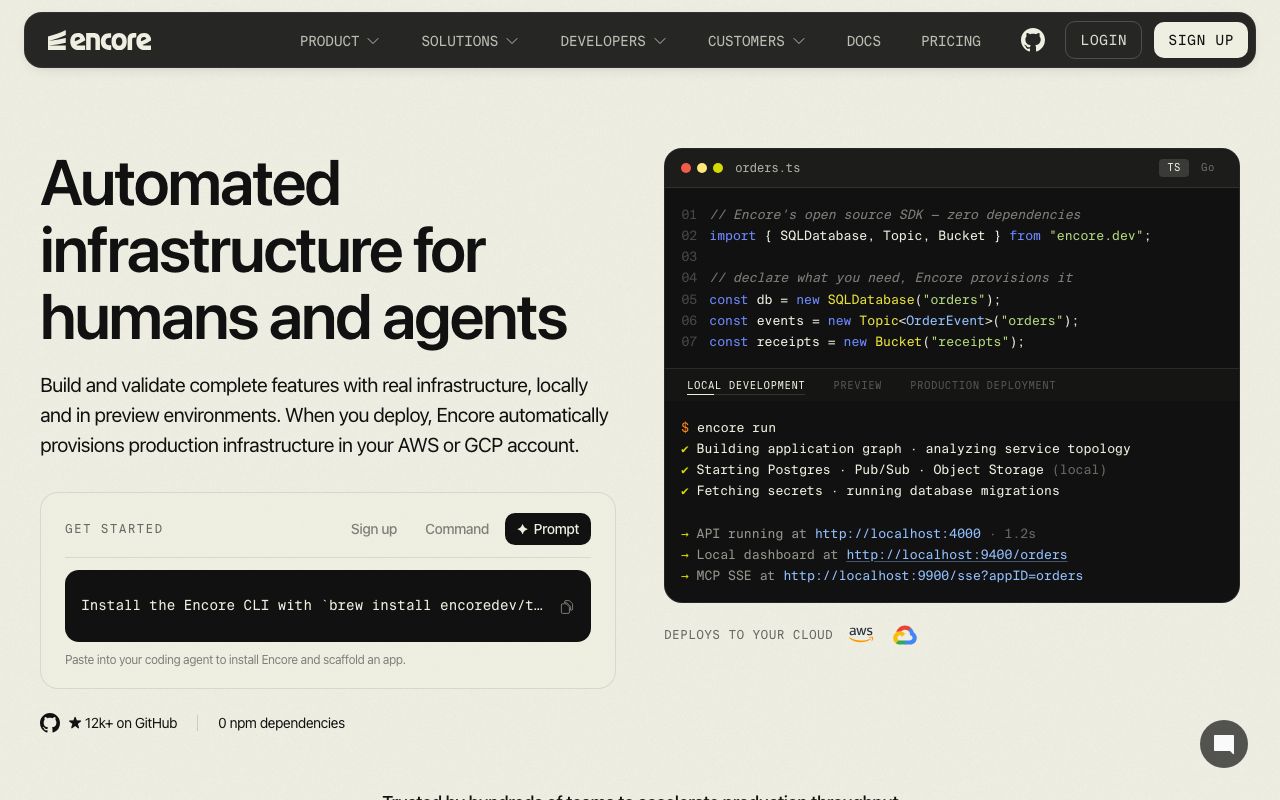Select the Preview tab
The width and height of the screenshot is (1280, 800).
(858, 385)
